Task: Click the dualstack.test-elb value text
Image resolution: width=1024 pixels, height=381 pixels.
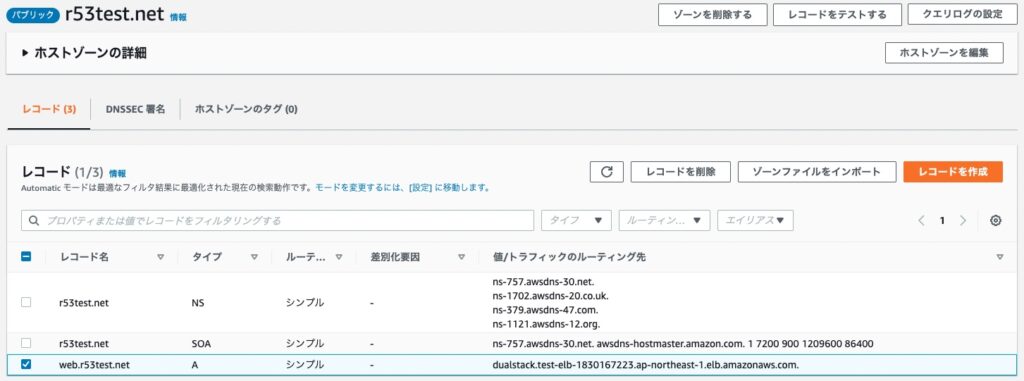Action: click(646, 365)
